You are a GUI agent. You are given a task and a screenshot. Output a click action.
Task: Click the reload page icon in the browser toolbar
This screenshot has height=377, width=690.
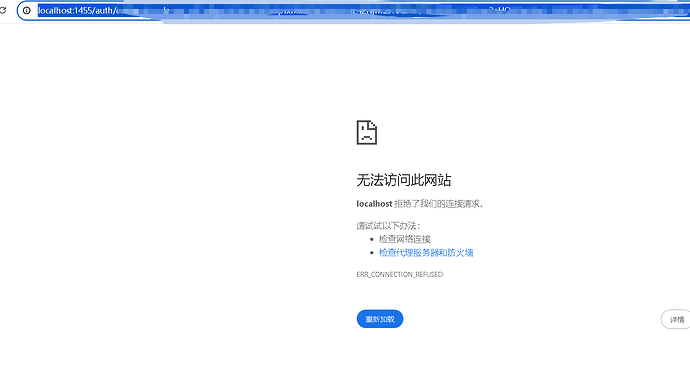pos(2,10)
